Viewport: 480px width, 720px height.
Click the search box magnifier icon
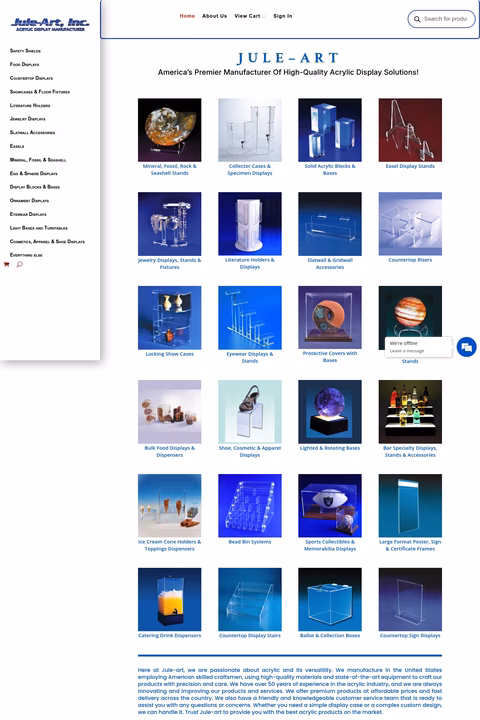click(417, 19)
